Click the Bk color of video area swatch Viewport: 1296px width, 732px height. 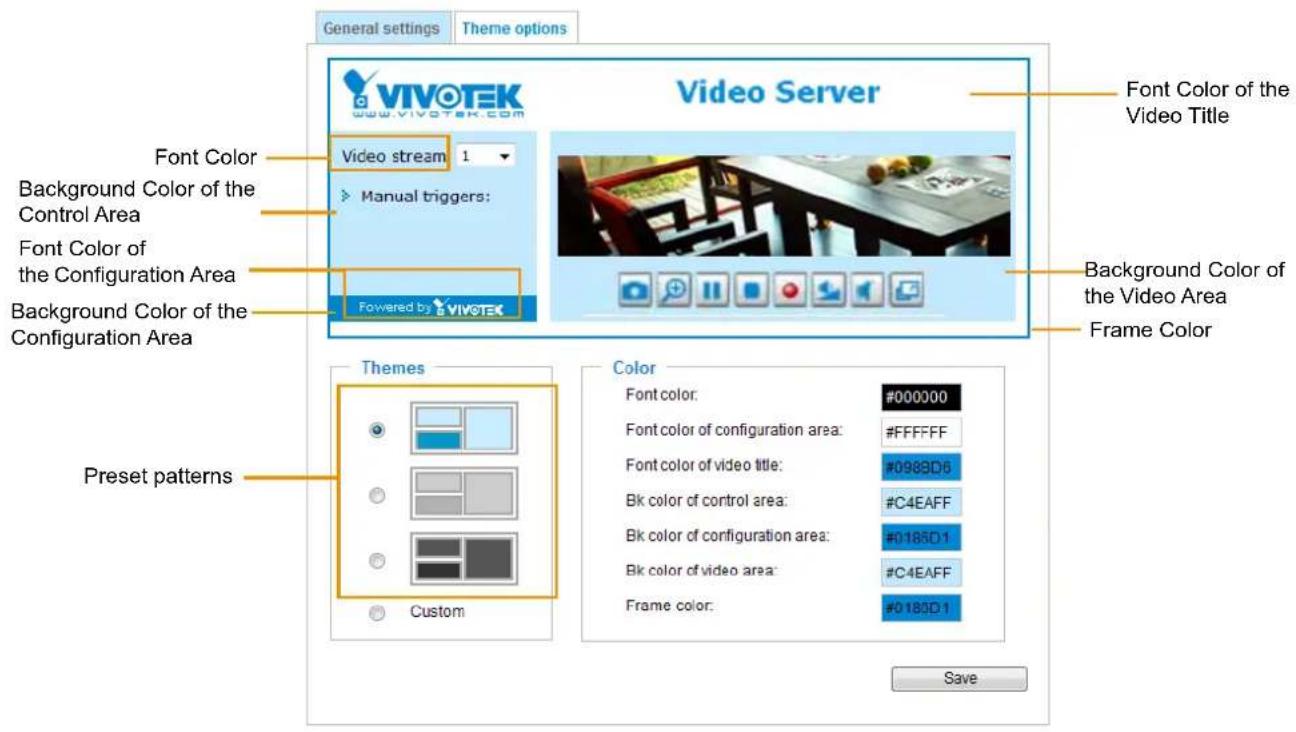coord(921,572)
